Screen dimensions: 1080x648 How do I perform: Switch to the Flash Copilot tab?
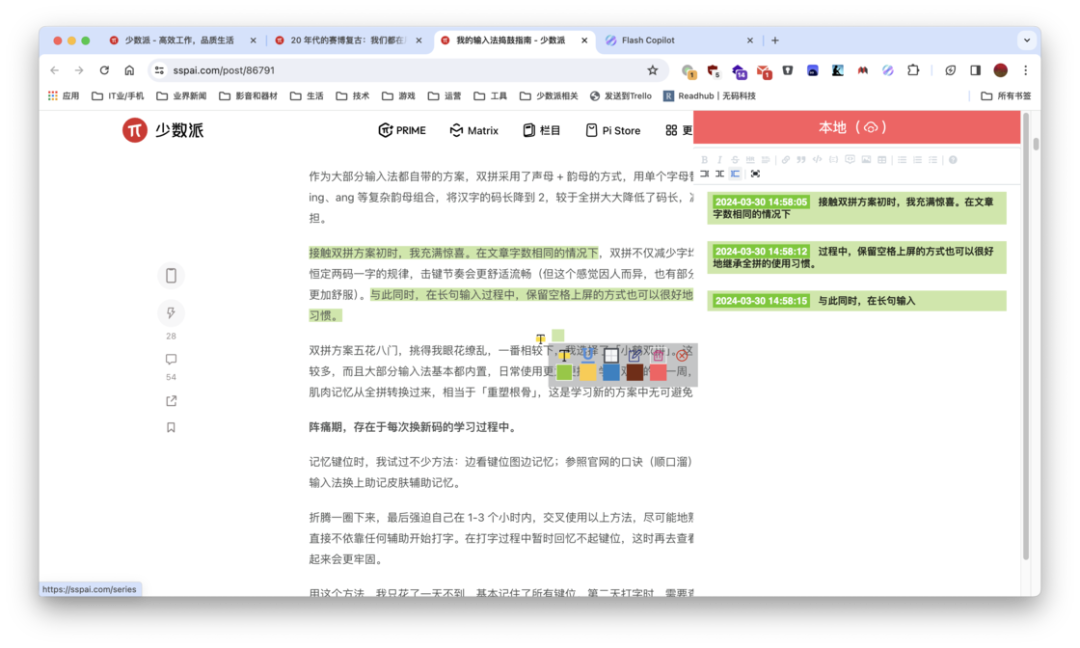pyautogui.click(x=679, y=41)
